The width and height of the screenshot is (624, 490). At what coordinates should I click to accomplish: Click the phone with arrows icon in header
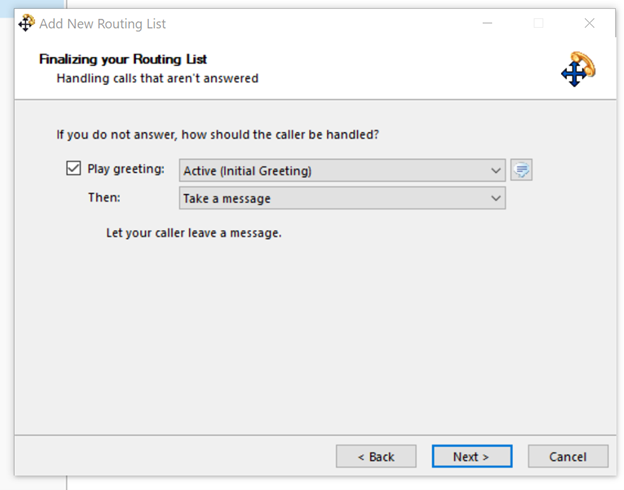(578, 68)
